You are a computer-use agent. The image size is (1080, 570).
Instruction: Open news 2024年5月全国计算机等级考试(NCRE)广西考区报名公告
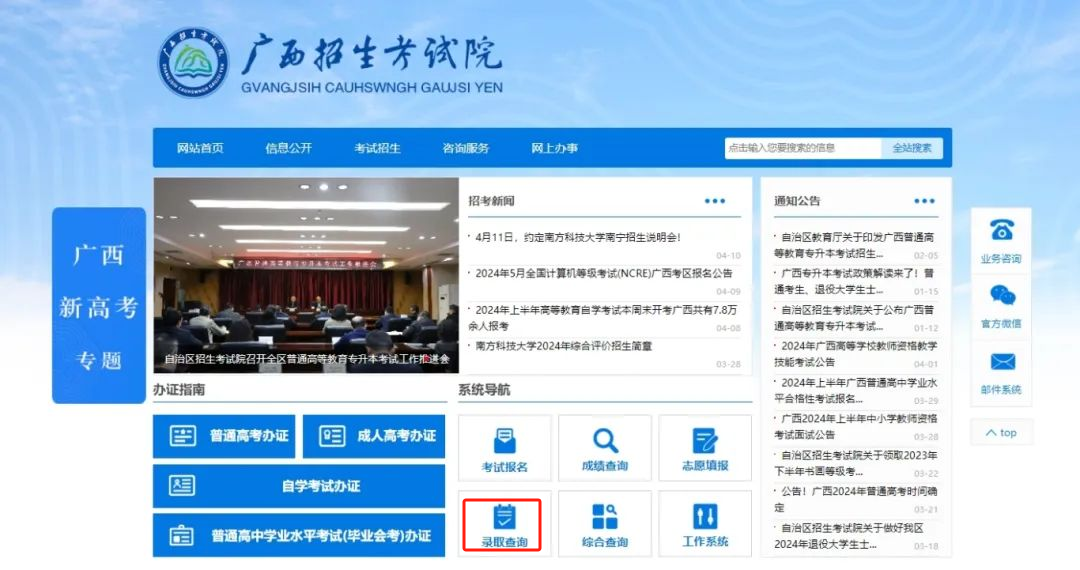(603, 273)
